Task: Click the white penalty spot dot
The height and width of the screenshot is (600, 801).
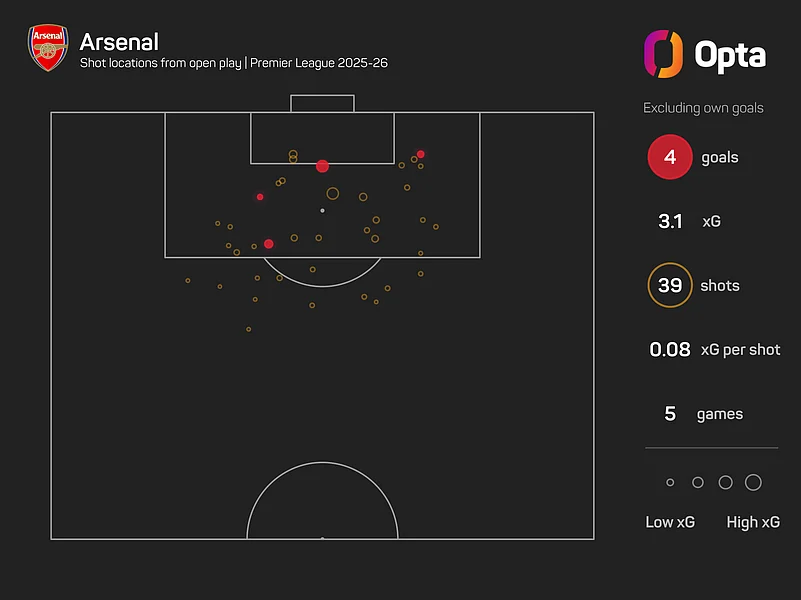Action: pos(322,210)
